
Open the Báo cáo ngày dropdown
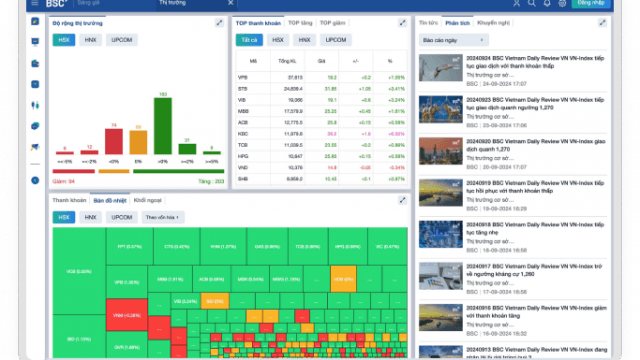click(453, 40)
